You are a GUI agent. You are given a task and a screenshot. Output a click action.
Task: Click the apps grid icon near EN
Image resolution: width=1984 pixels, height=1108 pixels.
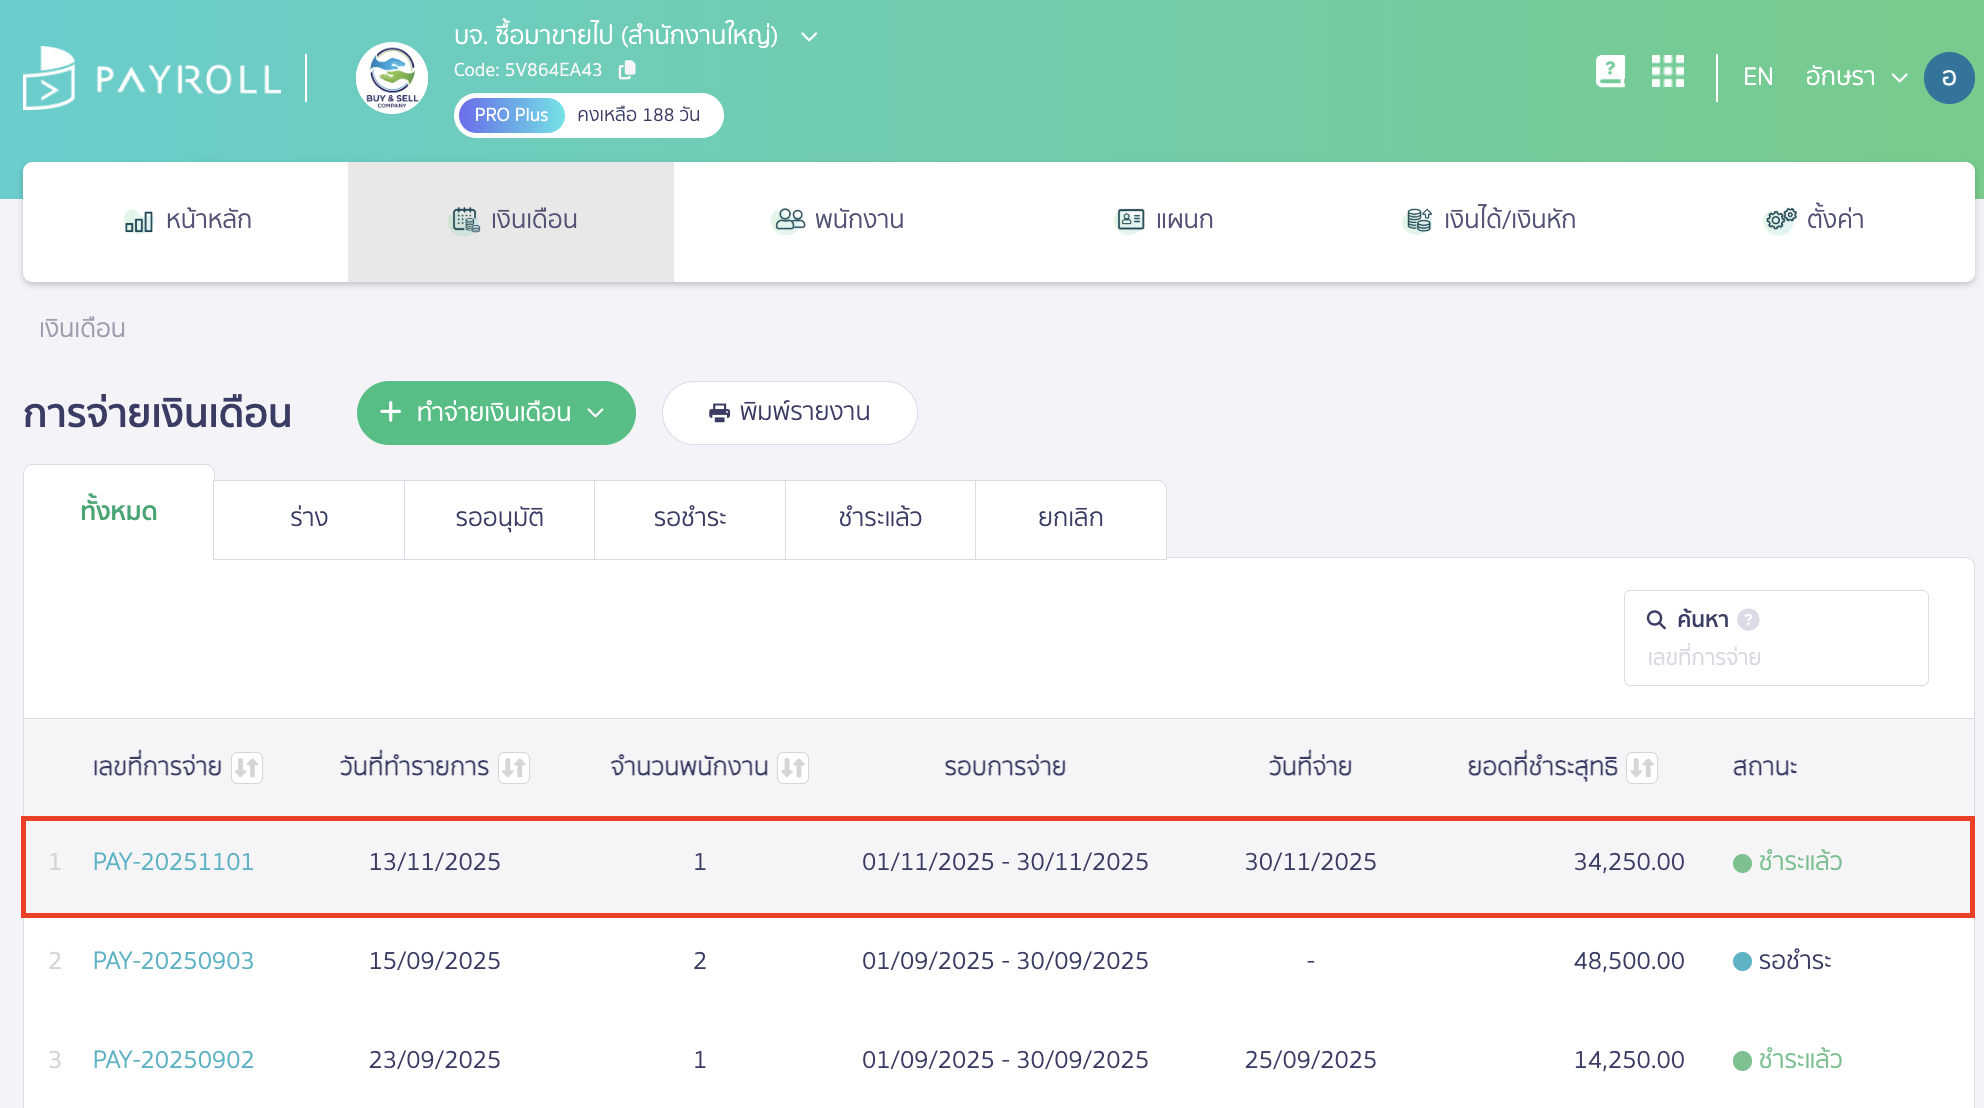(1668, 72)
